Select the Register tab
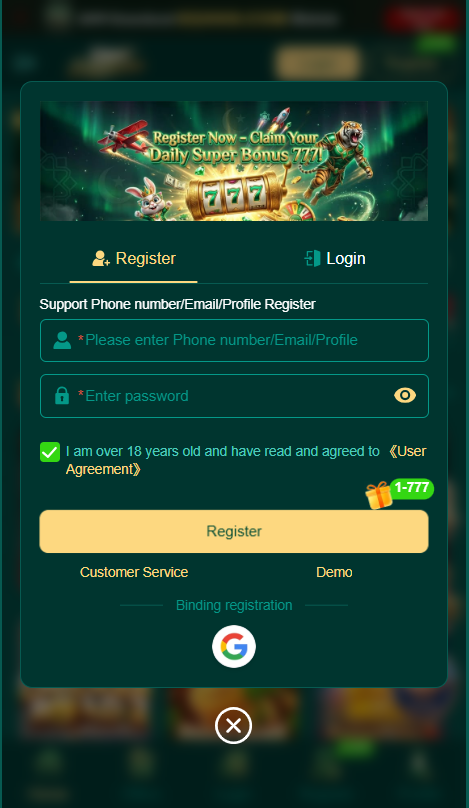The image size is (469, 808). (134, 259)
